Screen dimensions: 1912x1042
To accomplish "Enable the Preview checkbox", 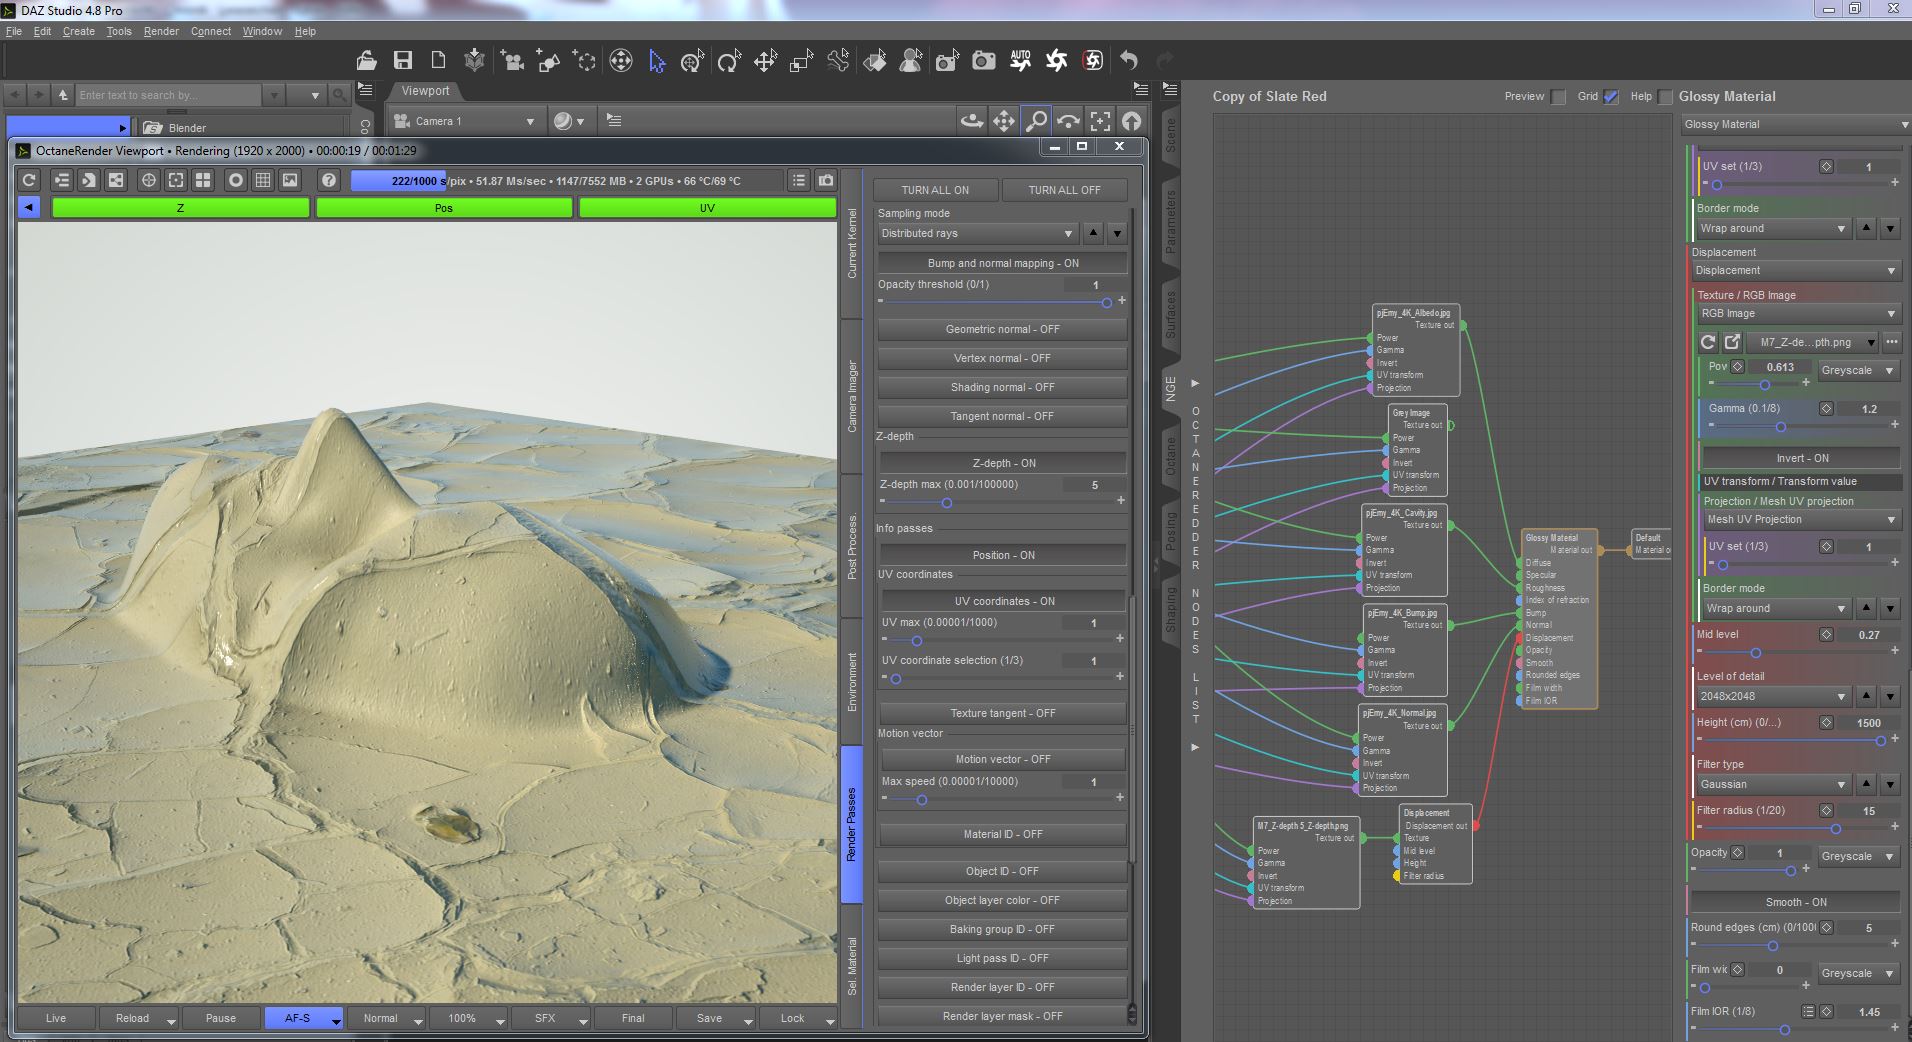I will coord(1558,97).
